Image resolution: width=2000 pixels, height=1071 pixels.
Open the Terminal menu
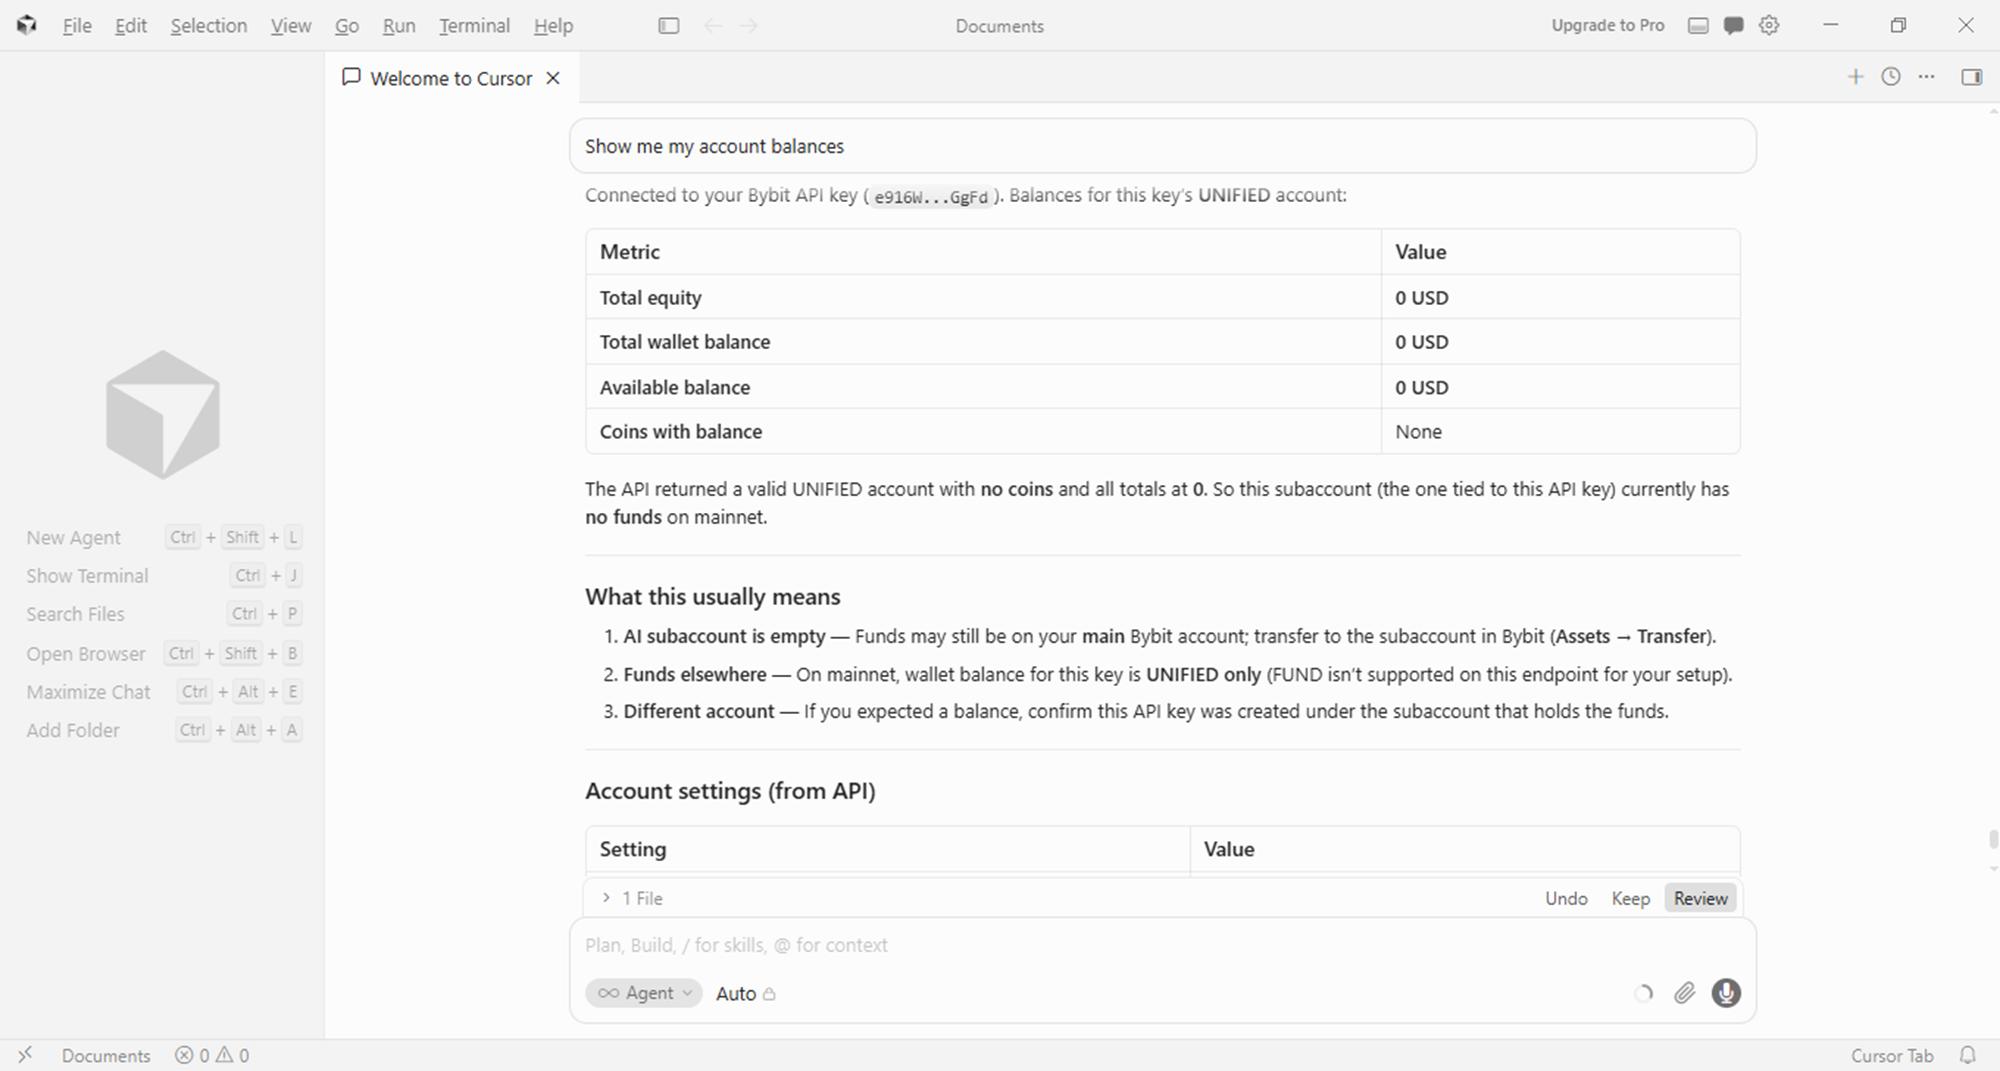point(474,26)
